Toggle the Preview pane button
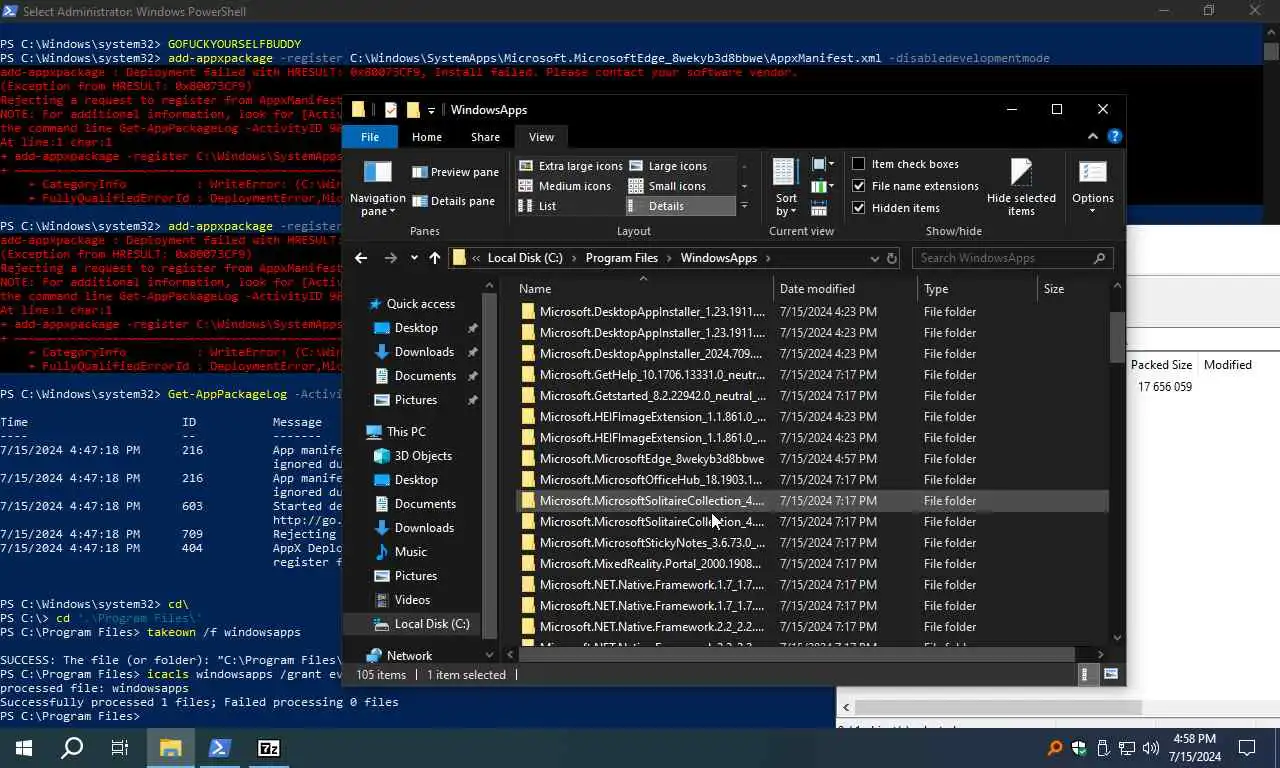Image resolution: width=1280 pixels, height=768 pixels. pyautogui.click(x=455, y=172)
